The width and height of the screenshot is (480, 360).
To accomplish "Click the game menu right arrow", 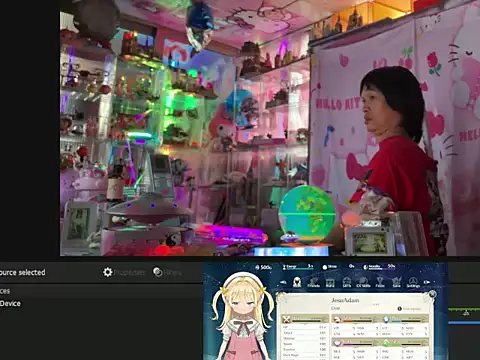I will [427, 282].
